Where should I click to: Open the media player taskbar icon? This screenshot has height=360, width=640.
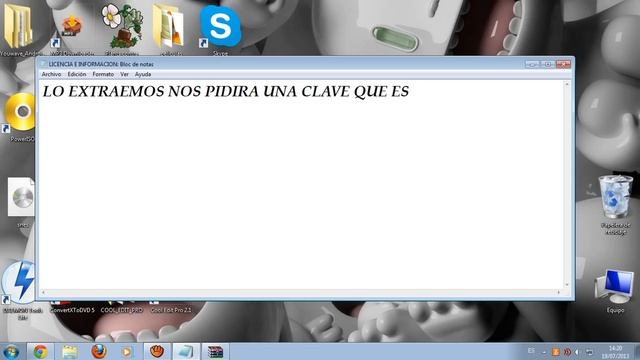click(127, 351)
